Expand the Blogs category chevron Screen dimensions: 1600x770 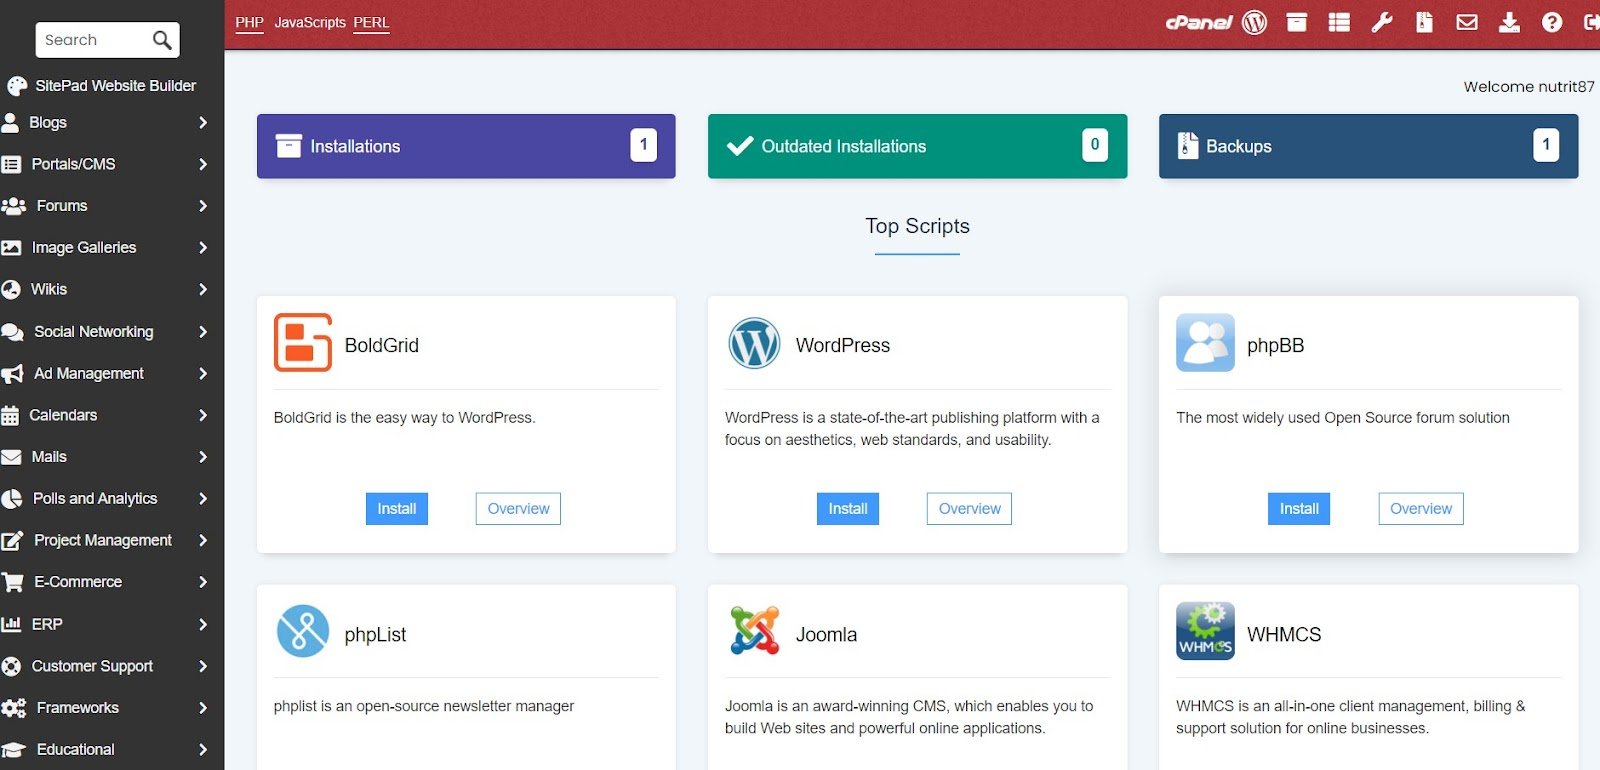coord(203,122)
